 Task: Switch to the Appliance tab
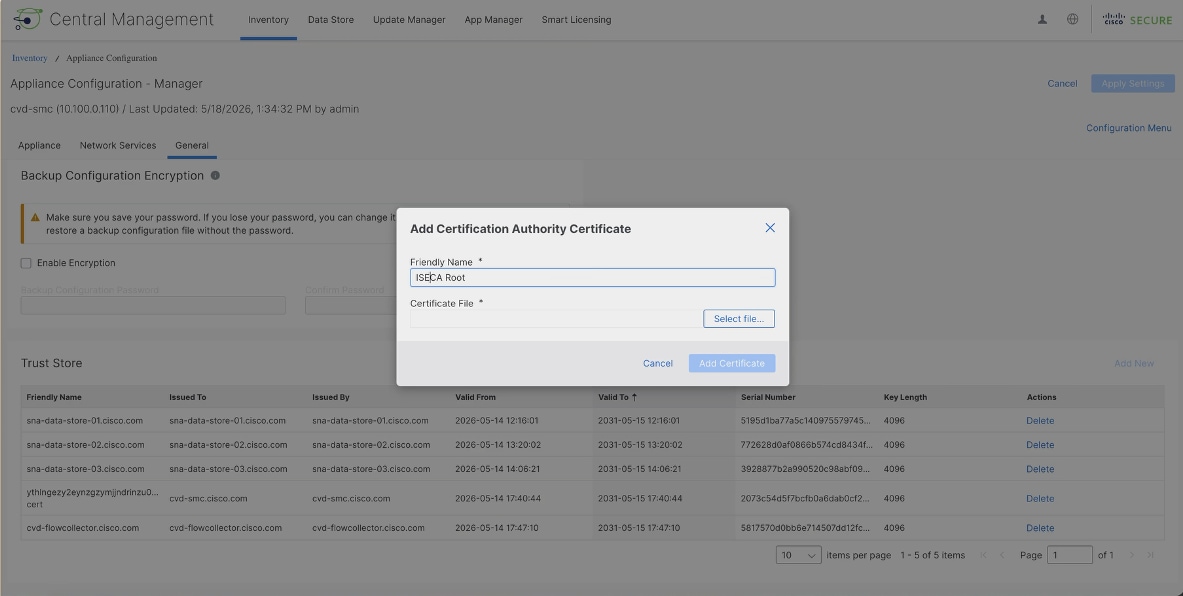click(x=39, y=146)
